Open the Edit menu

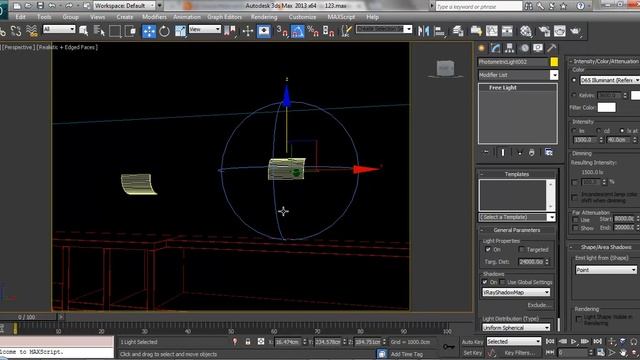point(20,17)
